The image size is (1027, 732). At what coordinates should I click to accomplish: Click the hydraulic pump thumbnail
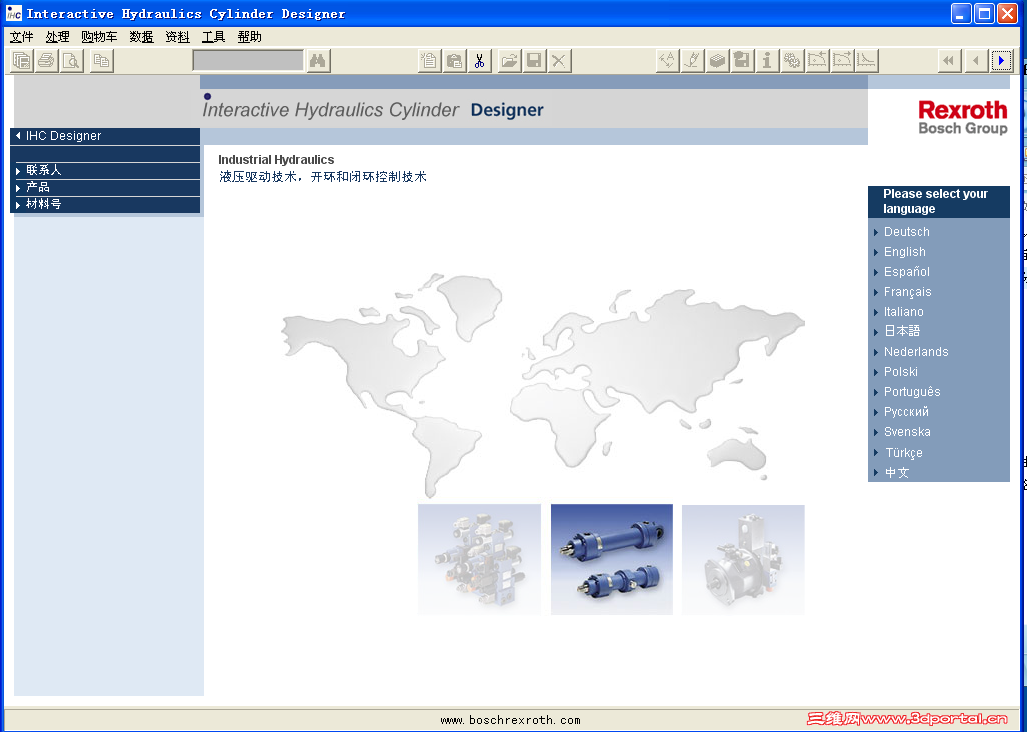pyautogui.click(x=743, y=559)
